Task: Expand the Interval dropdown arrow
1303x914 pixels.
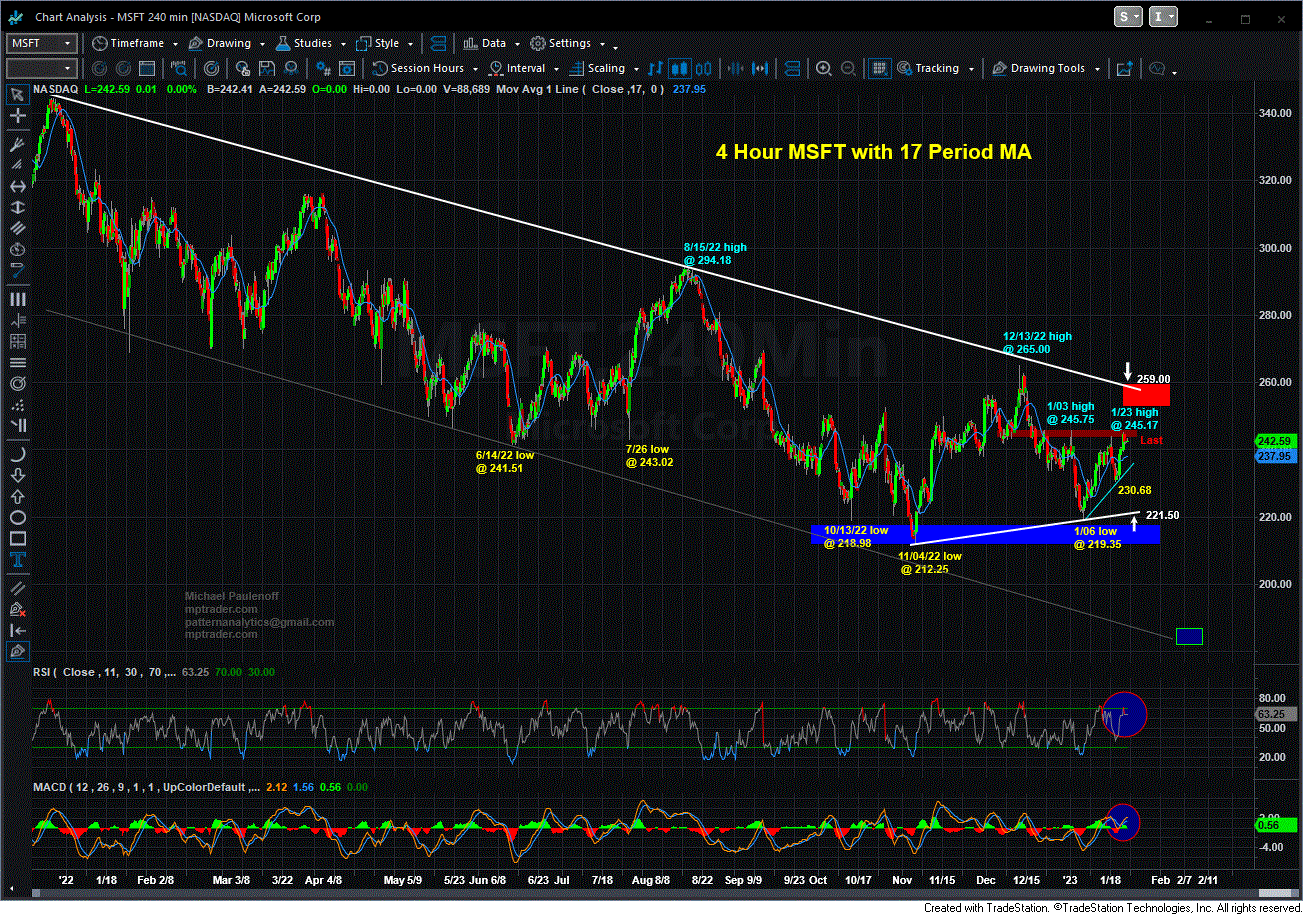Action: (558, 71)
